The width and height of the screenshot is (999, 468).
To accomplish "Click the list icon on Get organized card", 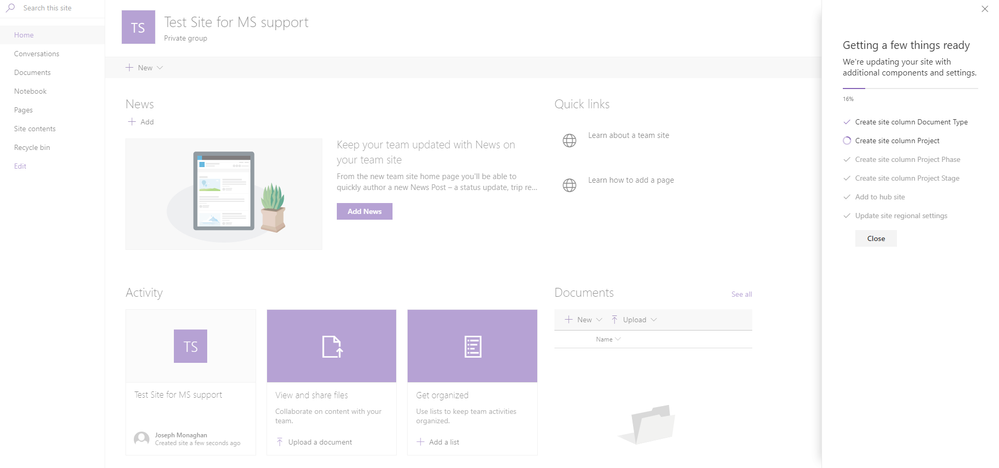I will point(472,346).
